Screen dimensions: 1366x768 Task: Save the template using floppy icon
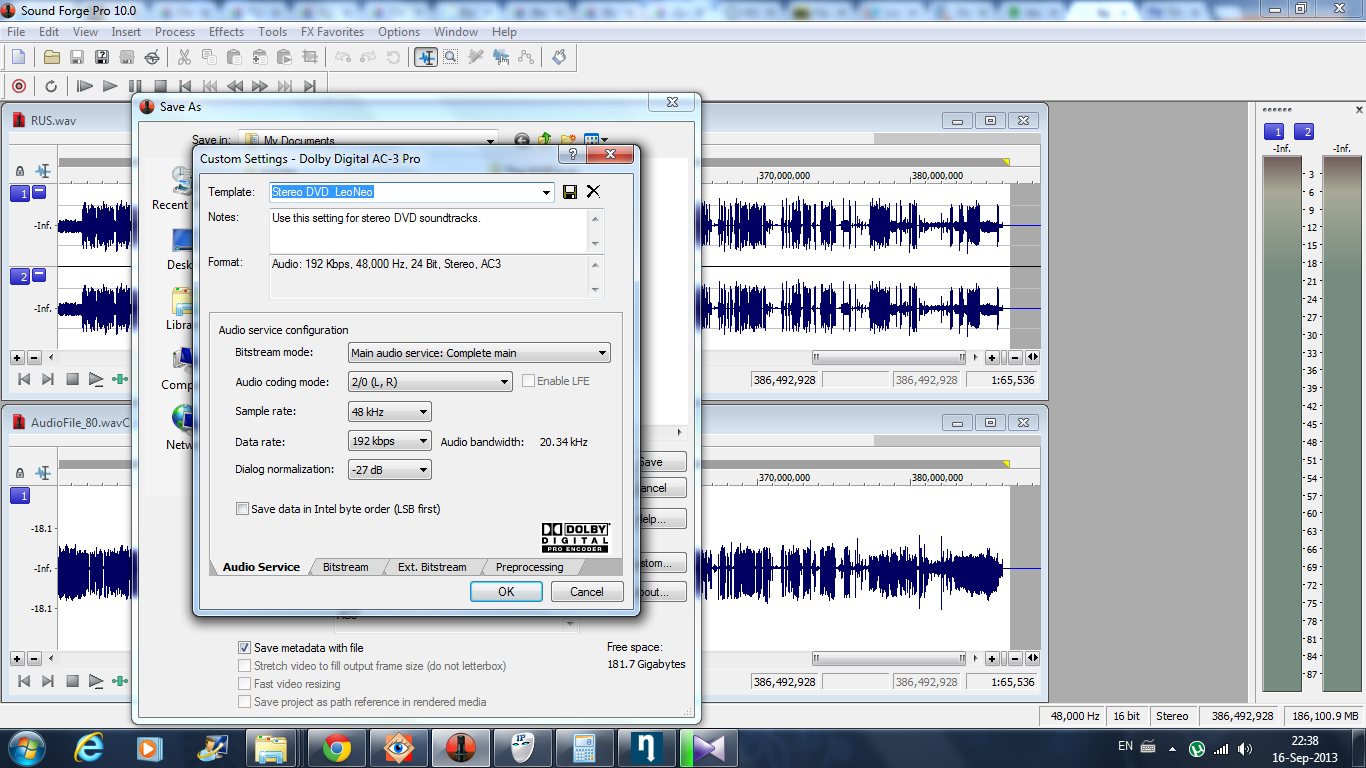click(570, 192)
